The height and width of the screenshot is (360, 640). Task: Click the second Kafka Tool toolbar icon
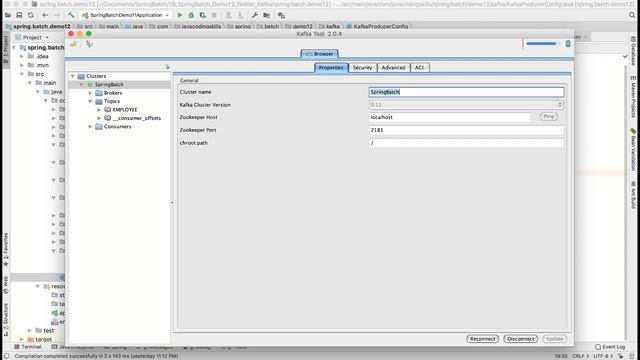(89, 44)
